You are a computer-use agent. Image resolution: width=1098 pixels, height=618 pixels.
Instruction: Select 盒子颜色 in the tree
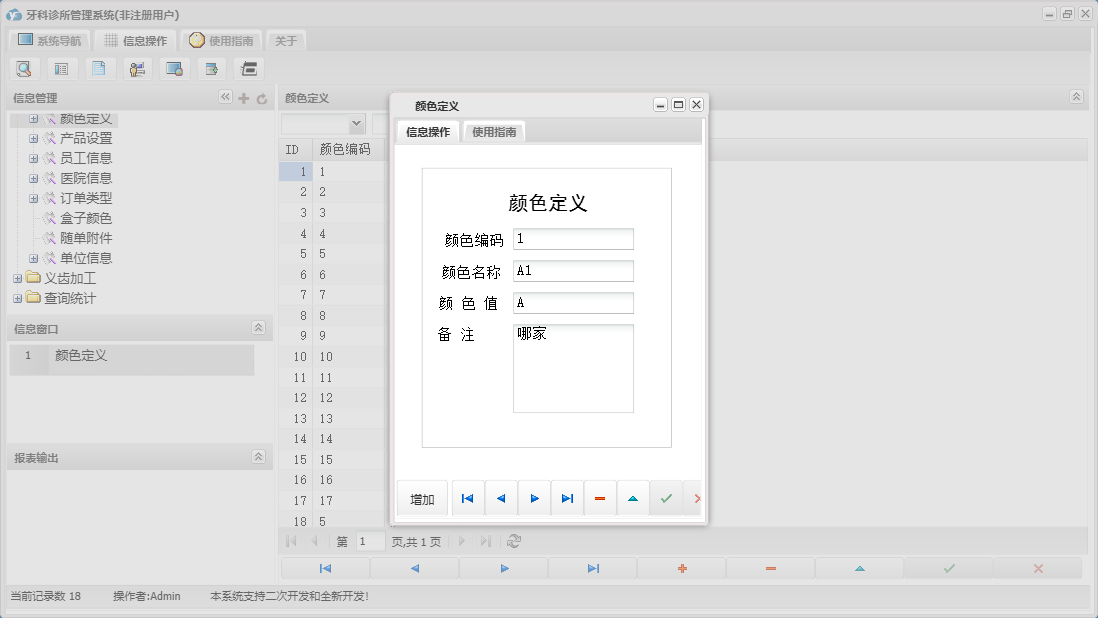coord(85,218)
